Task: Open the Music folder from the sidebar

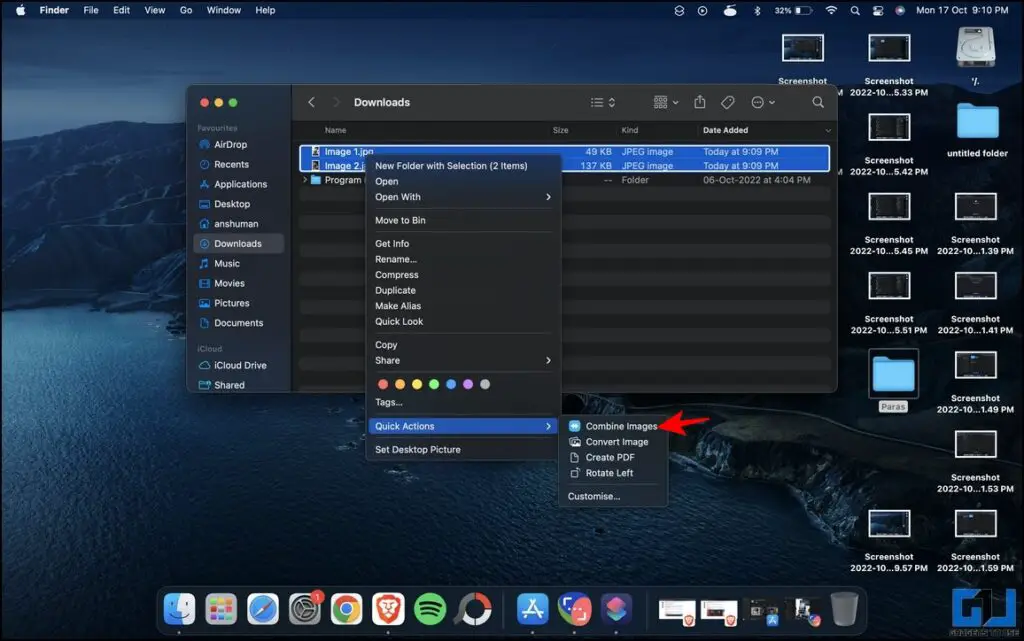Action: coord(232,263)
